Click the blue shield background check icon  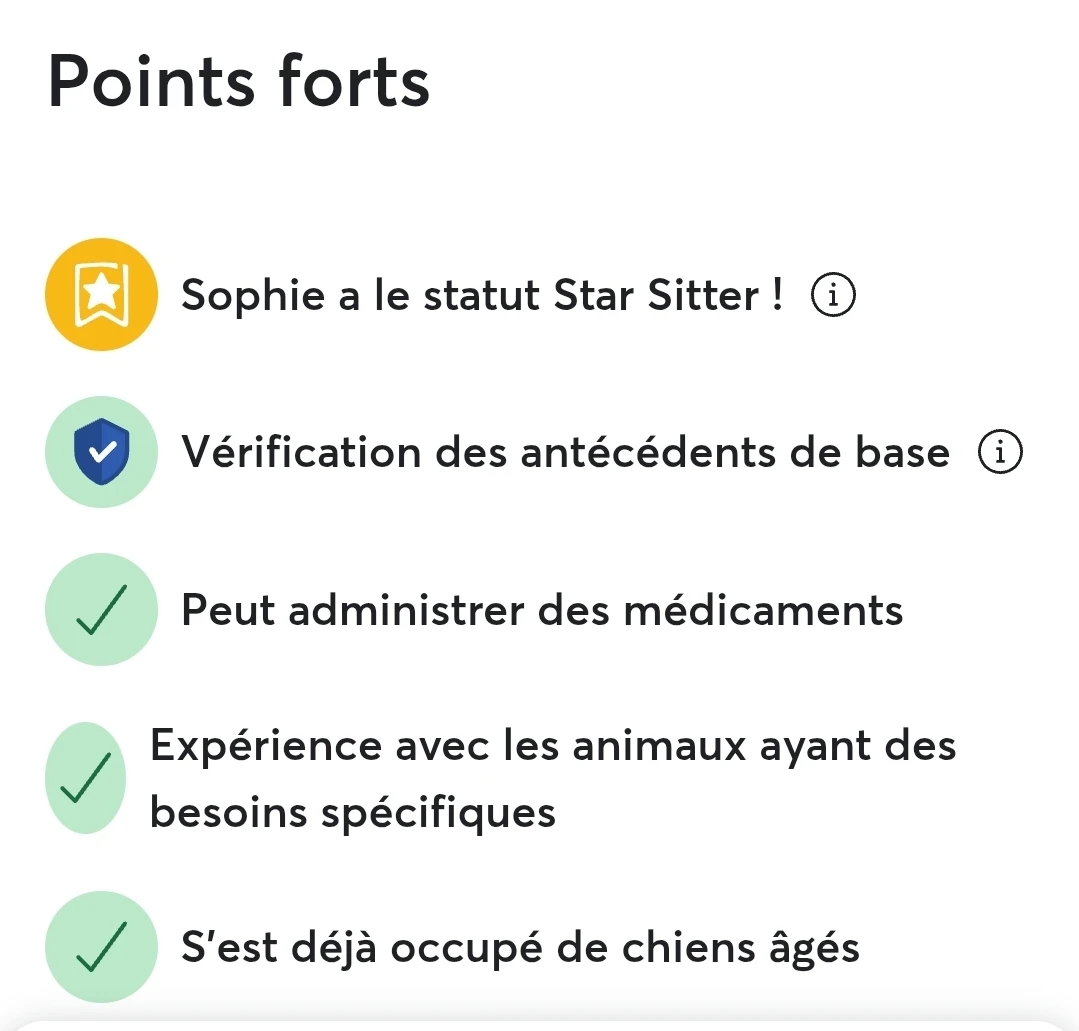tap(101, 452)
